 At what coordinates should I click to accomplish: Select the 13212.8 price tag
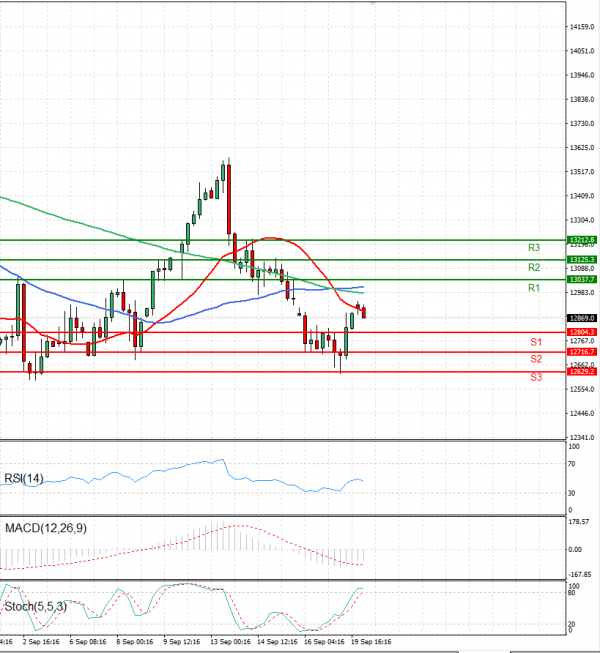pos(582,240)
